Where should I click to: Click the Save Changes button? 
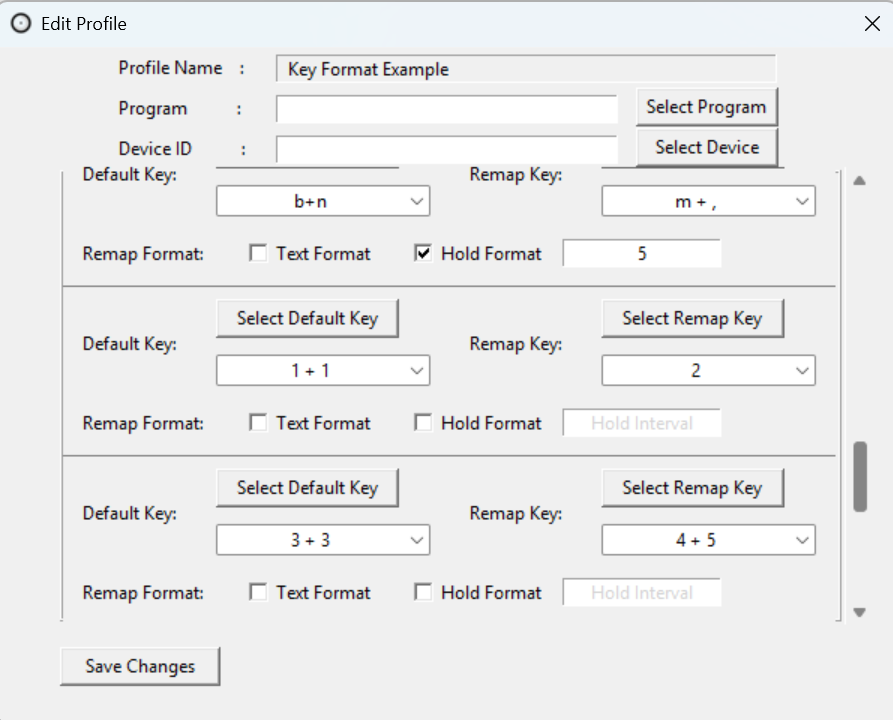(x=140, y=666)
